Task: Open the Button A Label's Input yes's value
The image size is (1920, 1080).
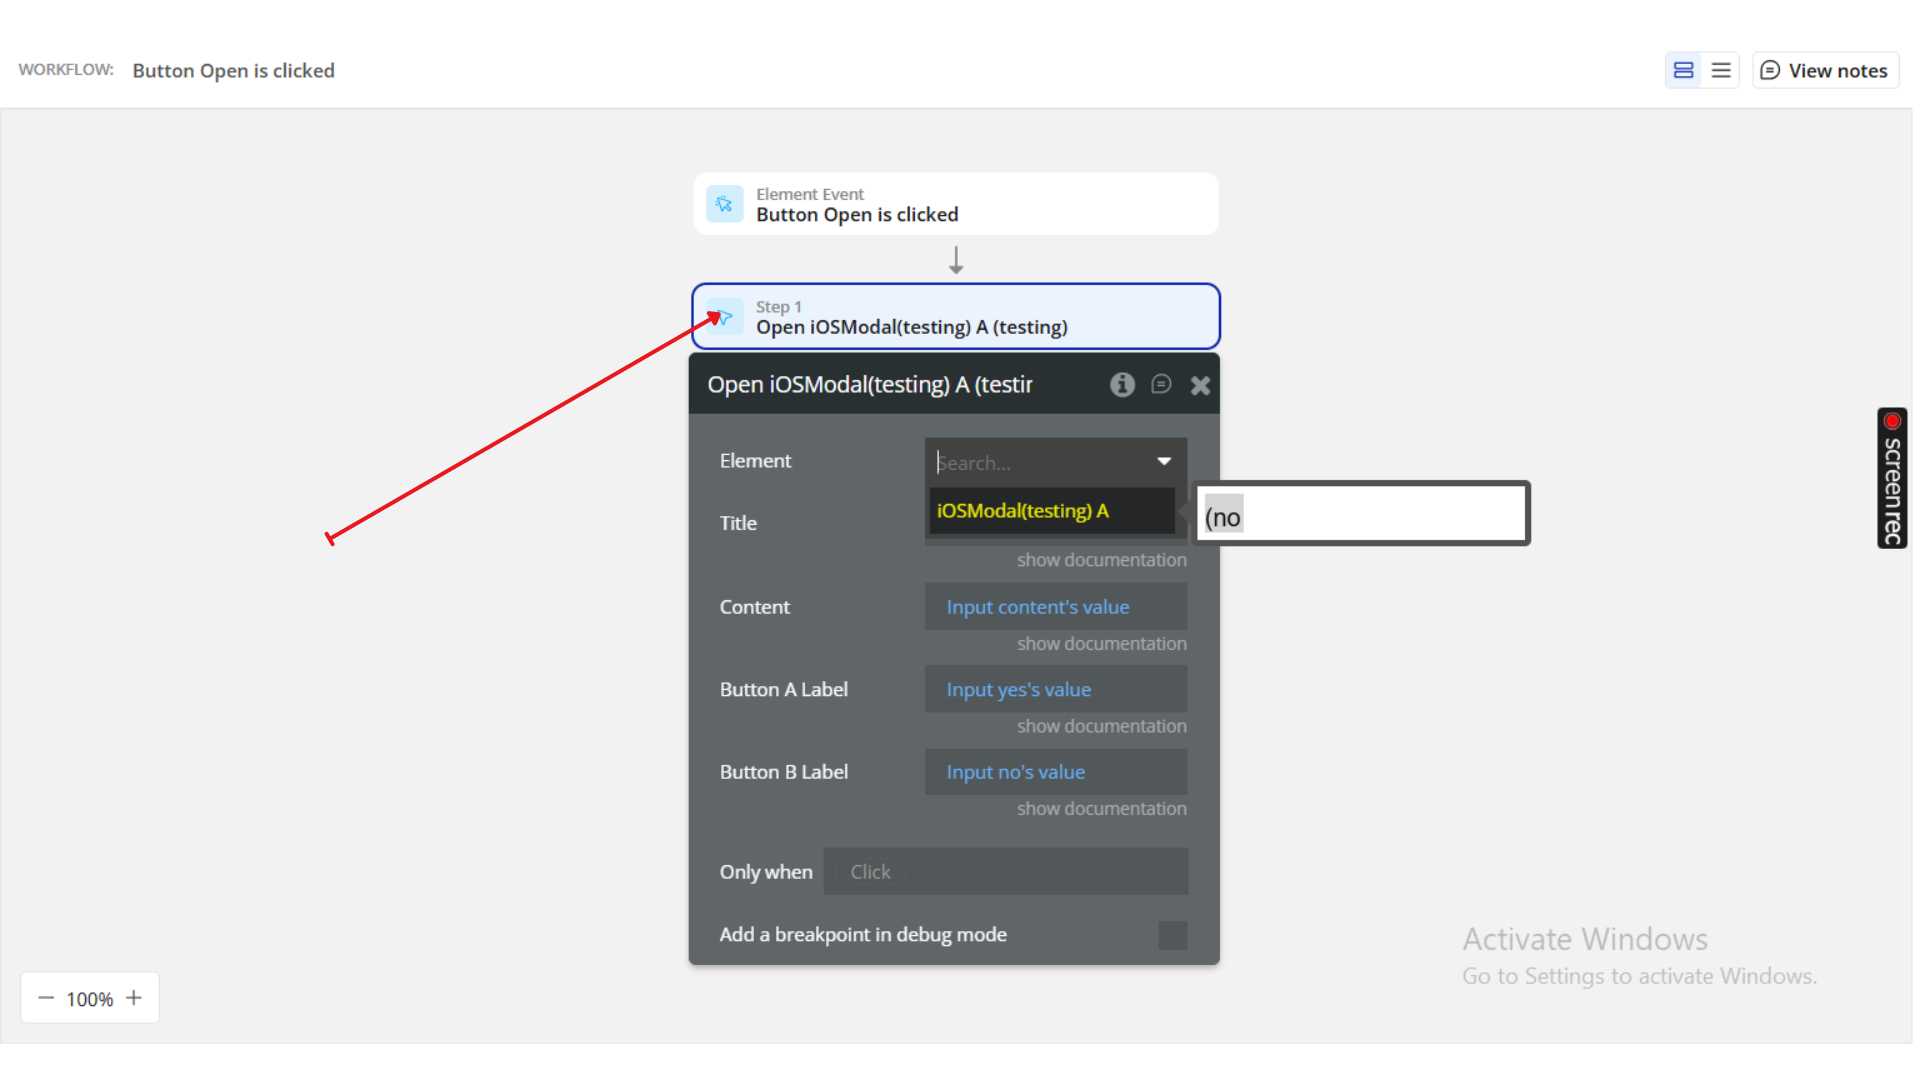Action: pyautogui.click(x=1019, y=690)
